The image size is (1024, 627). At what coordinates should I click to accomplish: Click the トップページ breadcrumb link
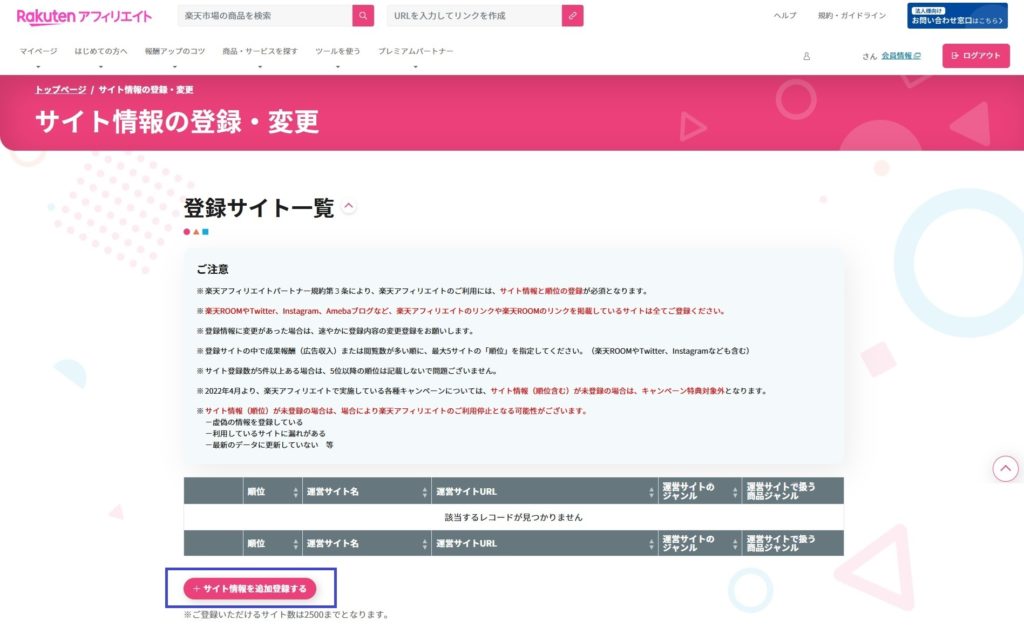point(61,90)
